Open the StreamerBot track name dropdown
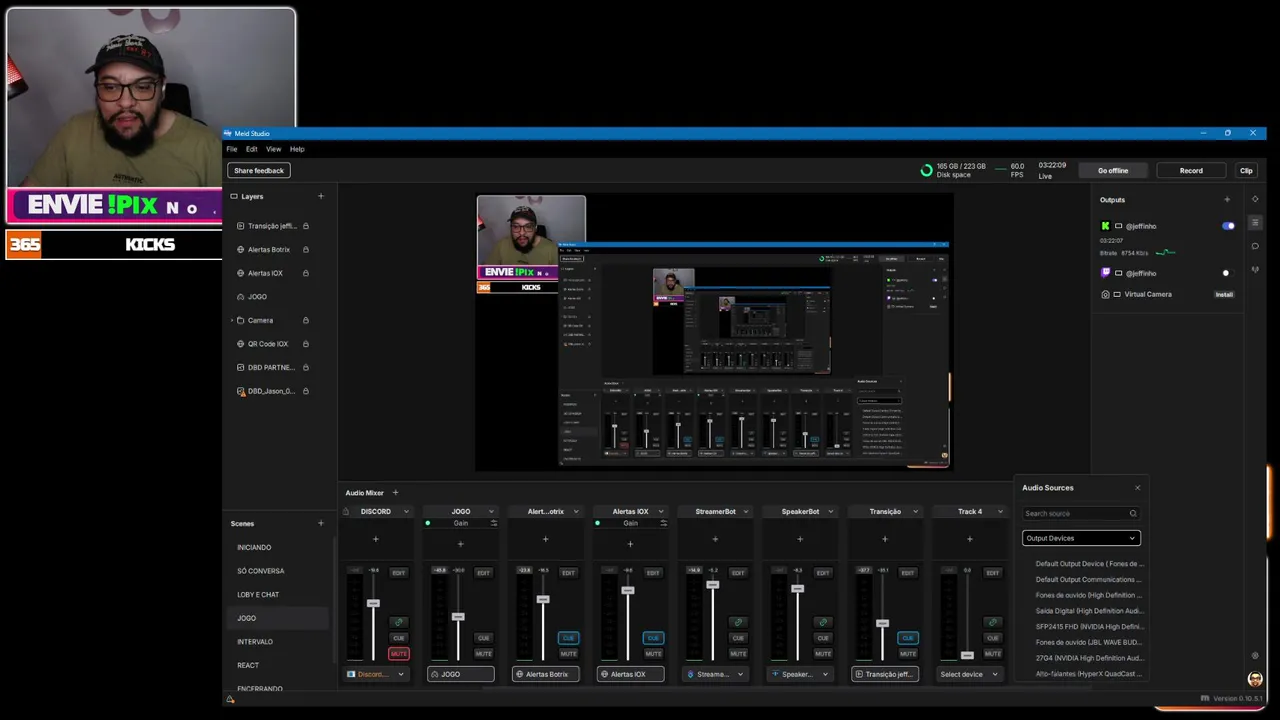1280x720 pixels. click(745, 512)
